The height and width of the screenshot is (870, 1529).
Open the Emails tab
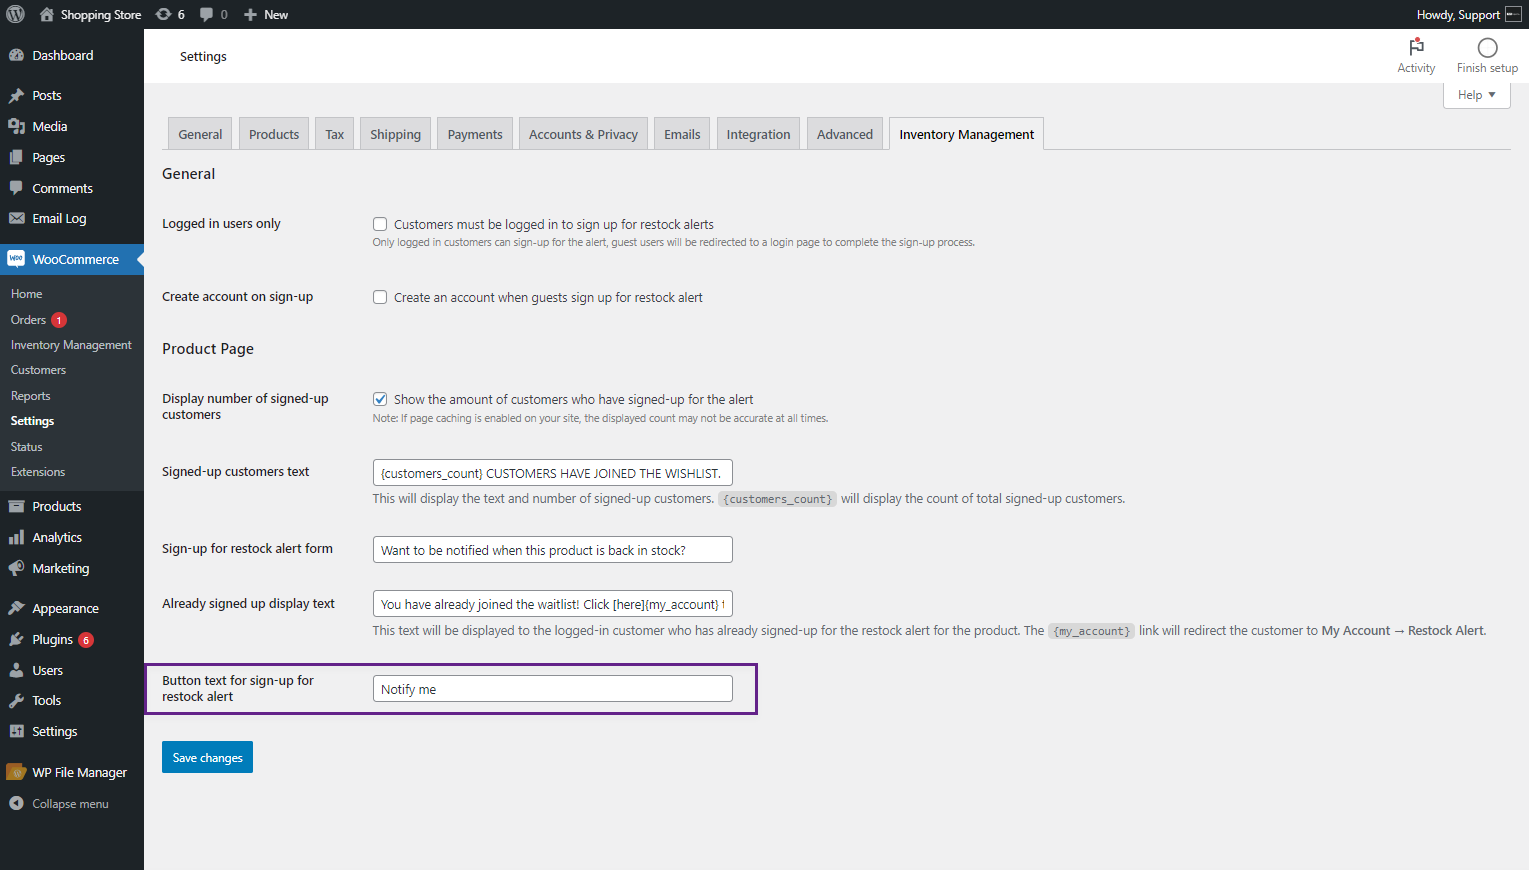[682, 134]
